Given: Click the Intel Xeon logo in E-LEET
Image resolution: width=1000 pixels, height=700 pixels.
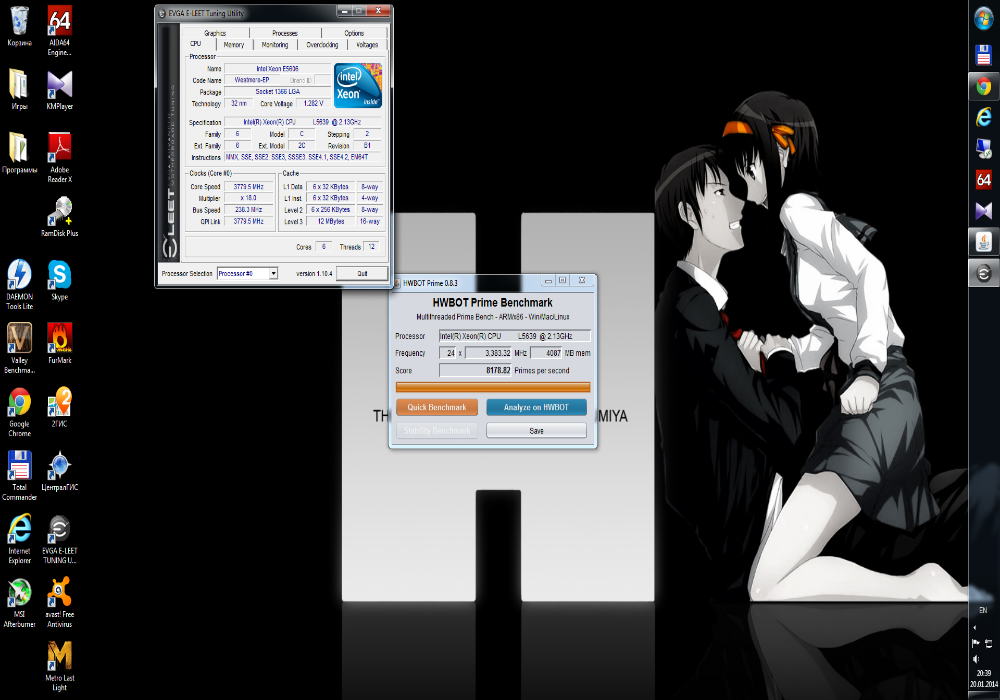Looking at the screenshot, I should point(358,85).
